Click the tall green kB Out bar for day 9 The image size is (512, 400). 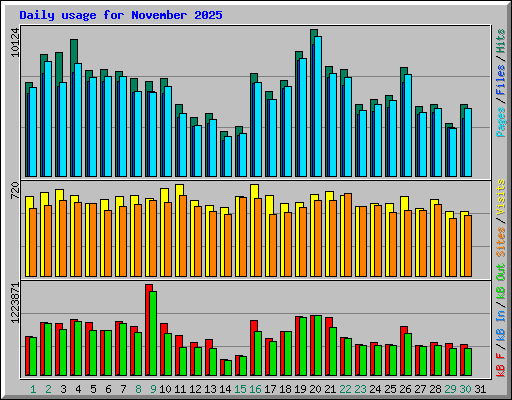pyautogui.click(x=153, y=334)
